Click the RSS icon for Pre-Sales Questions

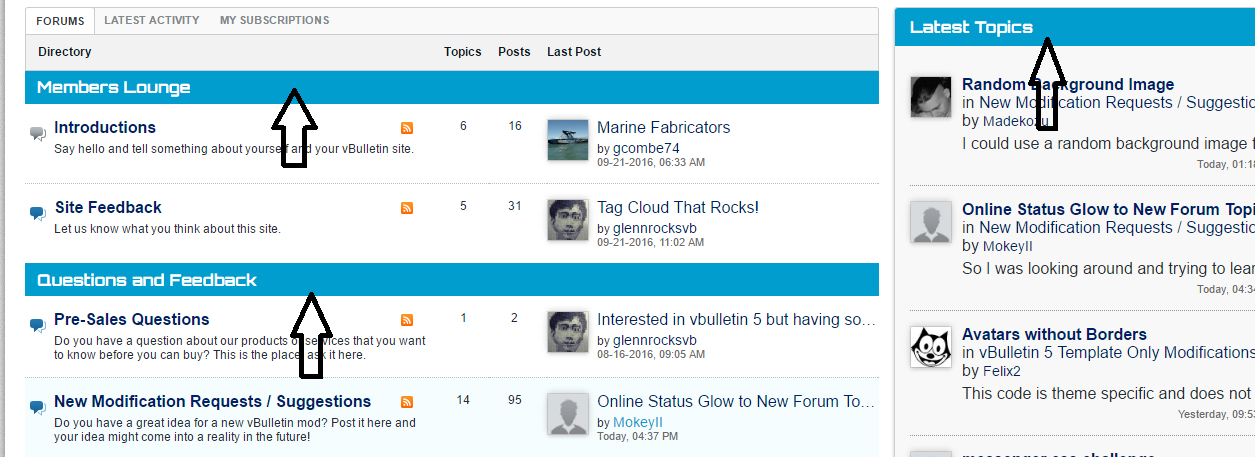click(x=407, y=319)
